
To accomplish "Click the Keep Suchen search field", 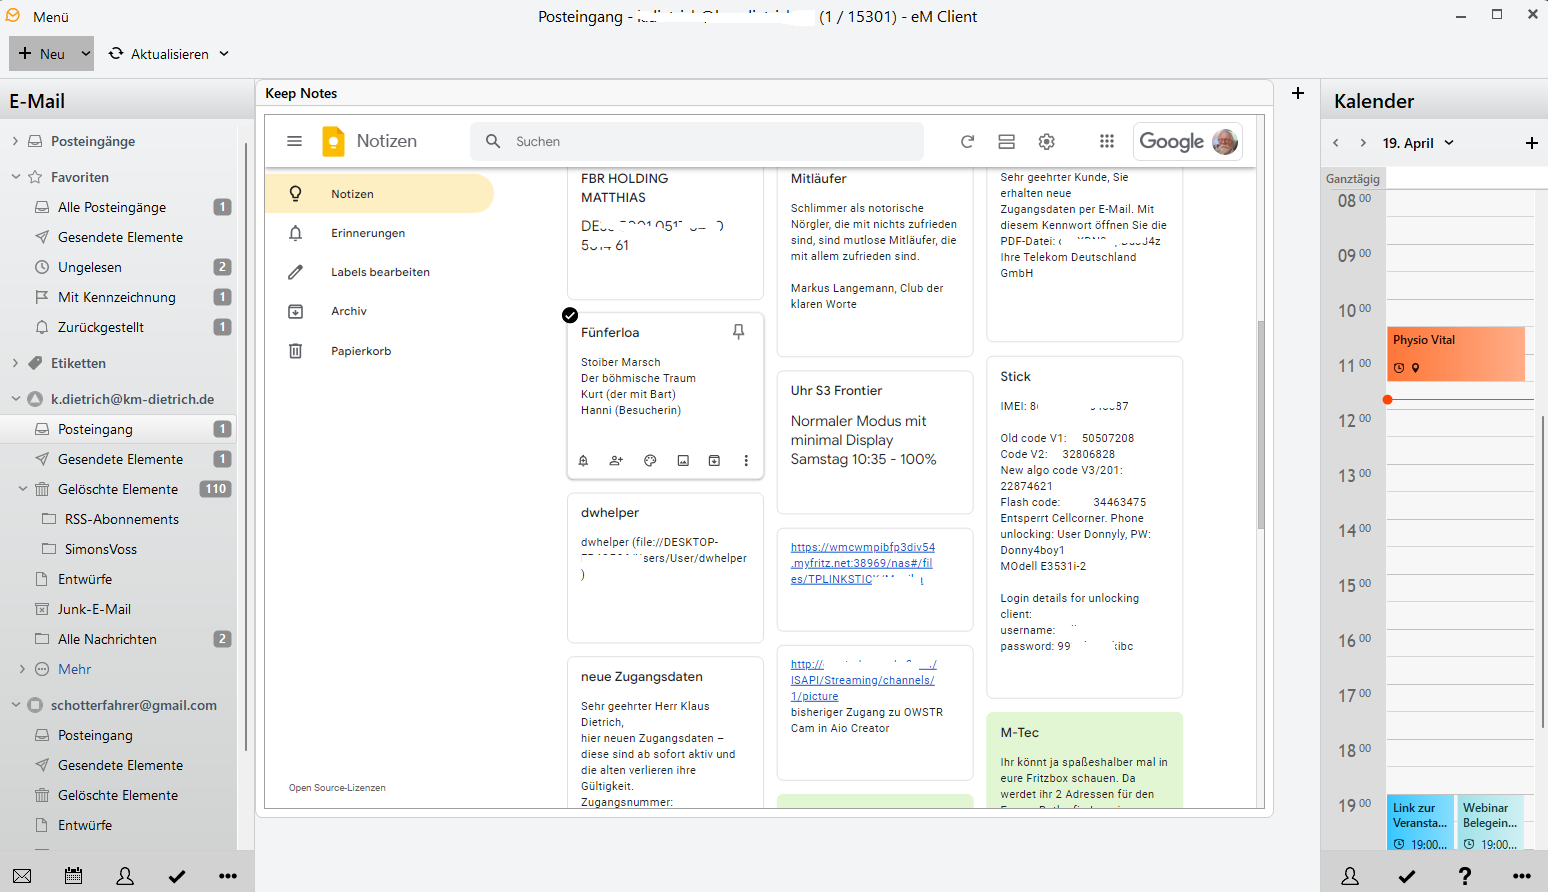I will (x=697, y=142).
